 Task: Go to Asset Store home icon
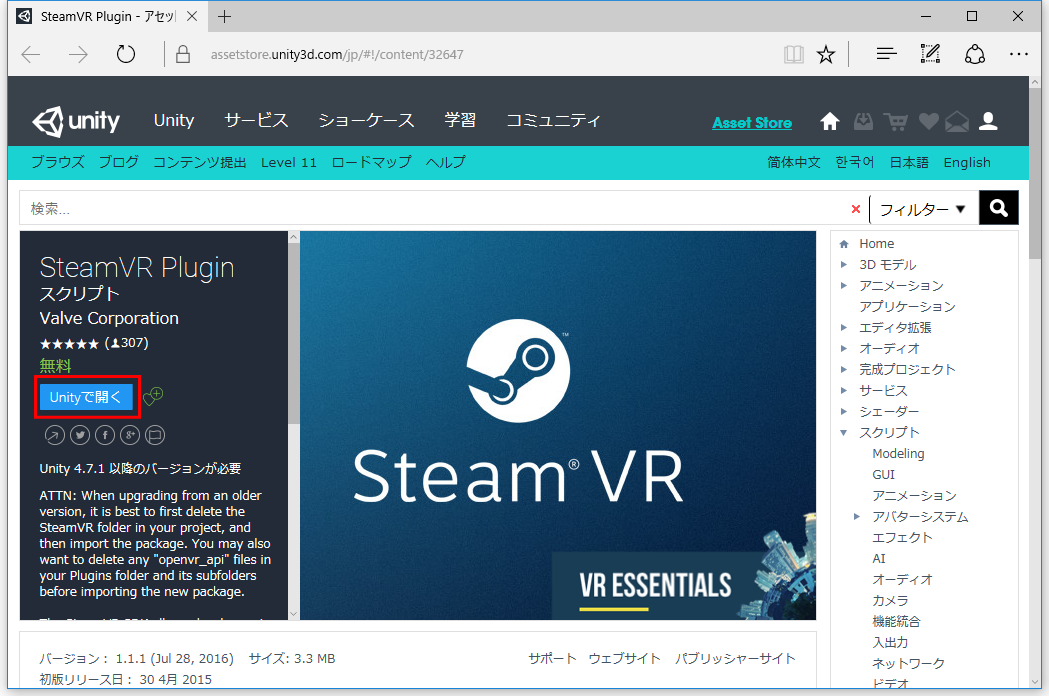click(x=830, y=121)
